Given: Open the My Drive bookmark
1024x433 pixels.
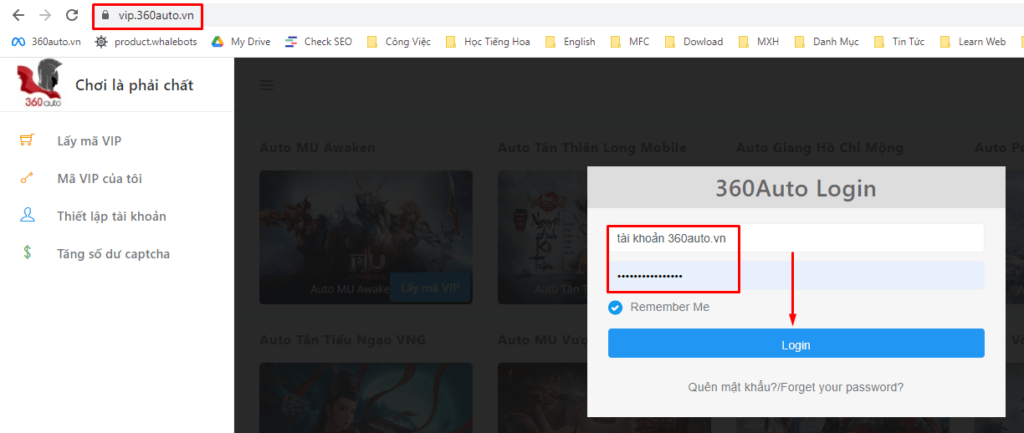Looking at the screenshot, I should [x=240, y=42].
